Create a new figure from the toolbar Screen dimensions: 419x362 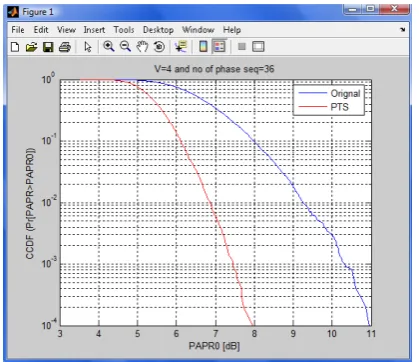(x=15, y=47)
